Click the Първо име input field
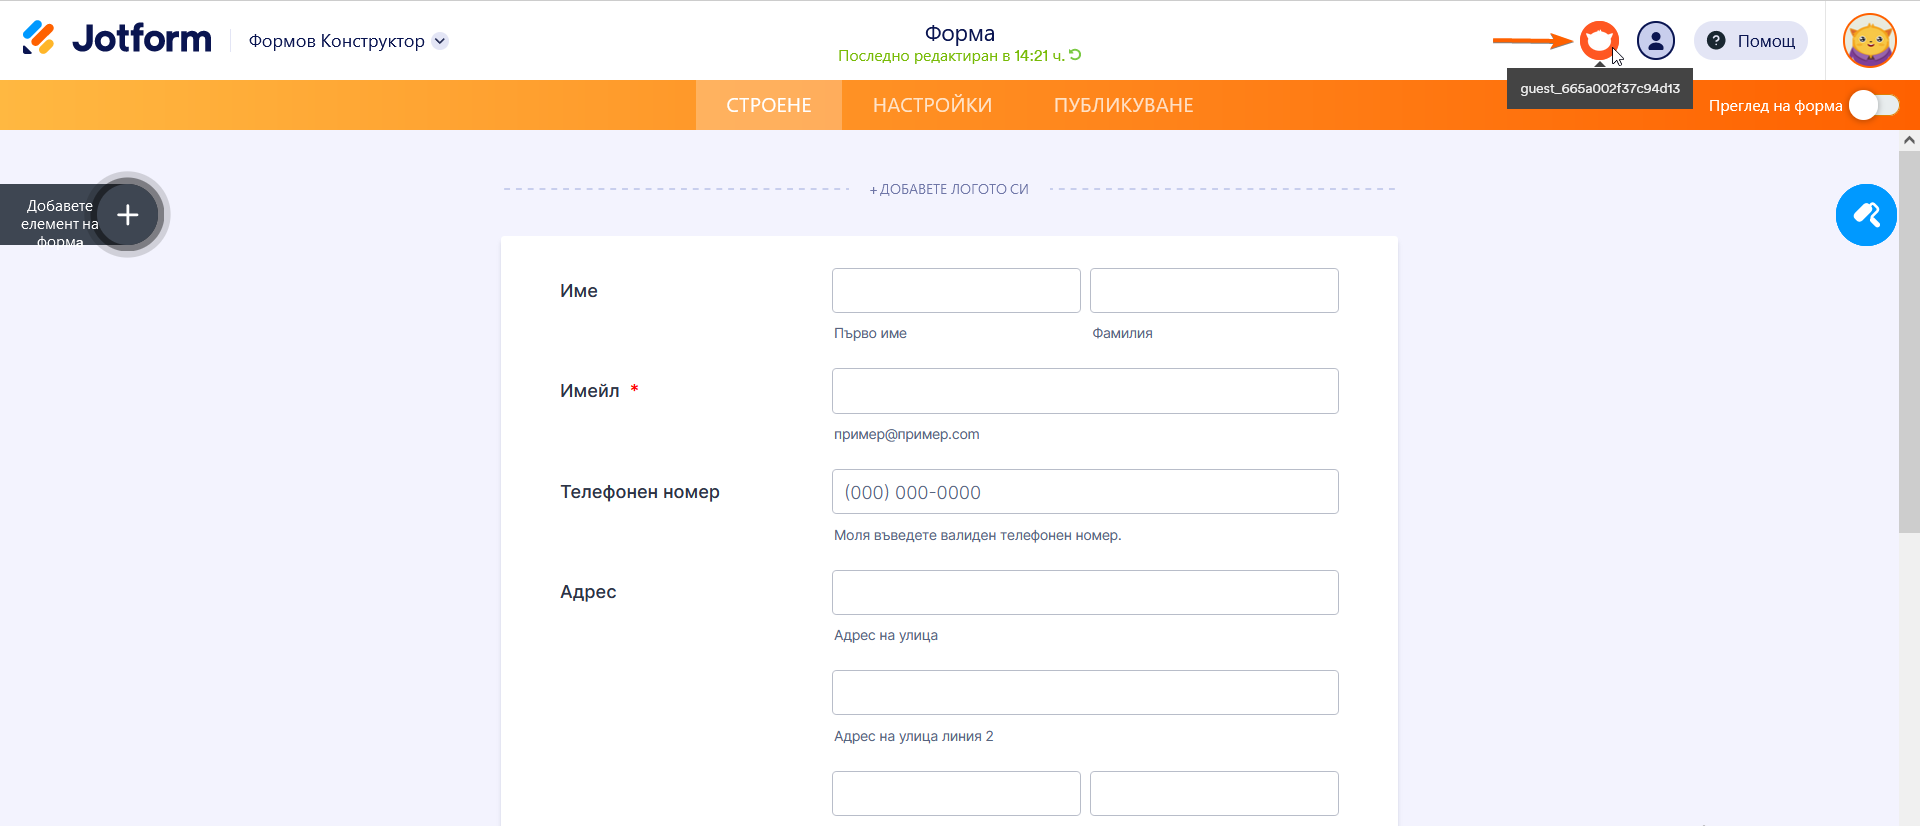1920x826 pixels. click(955, 291)
